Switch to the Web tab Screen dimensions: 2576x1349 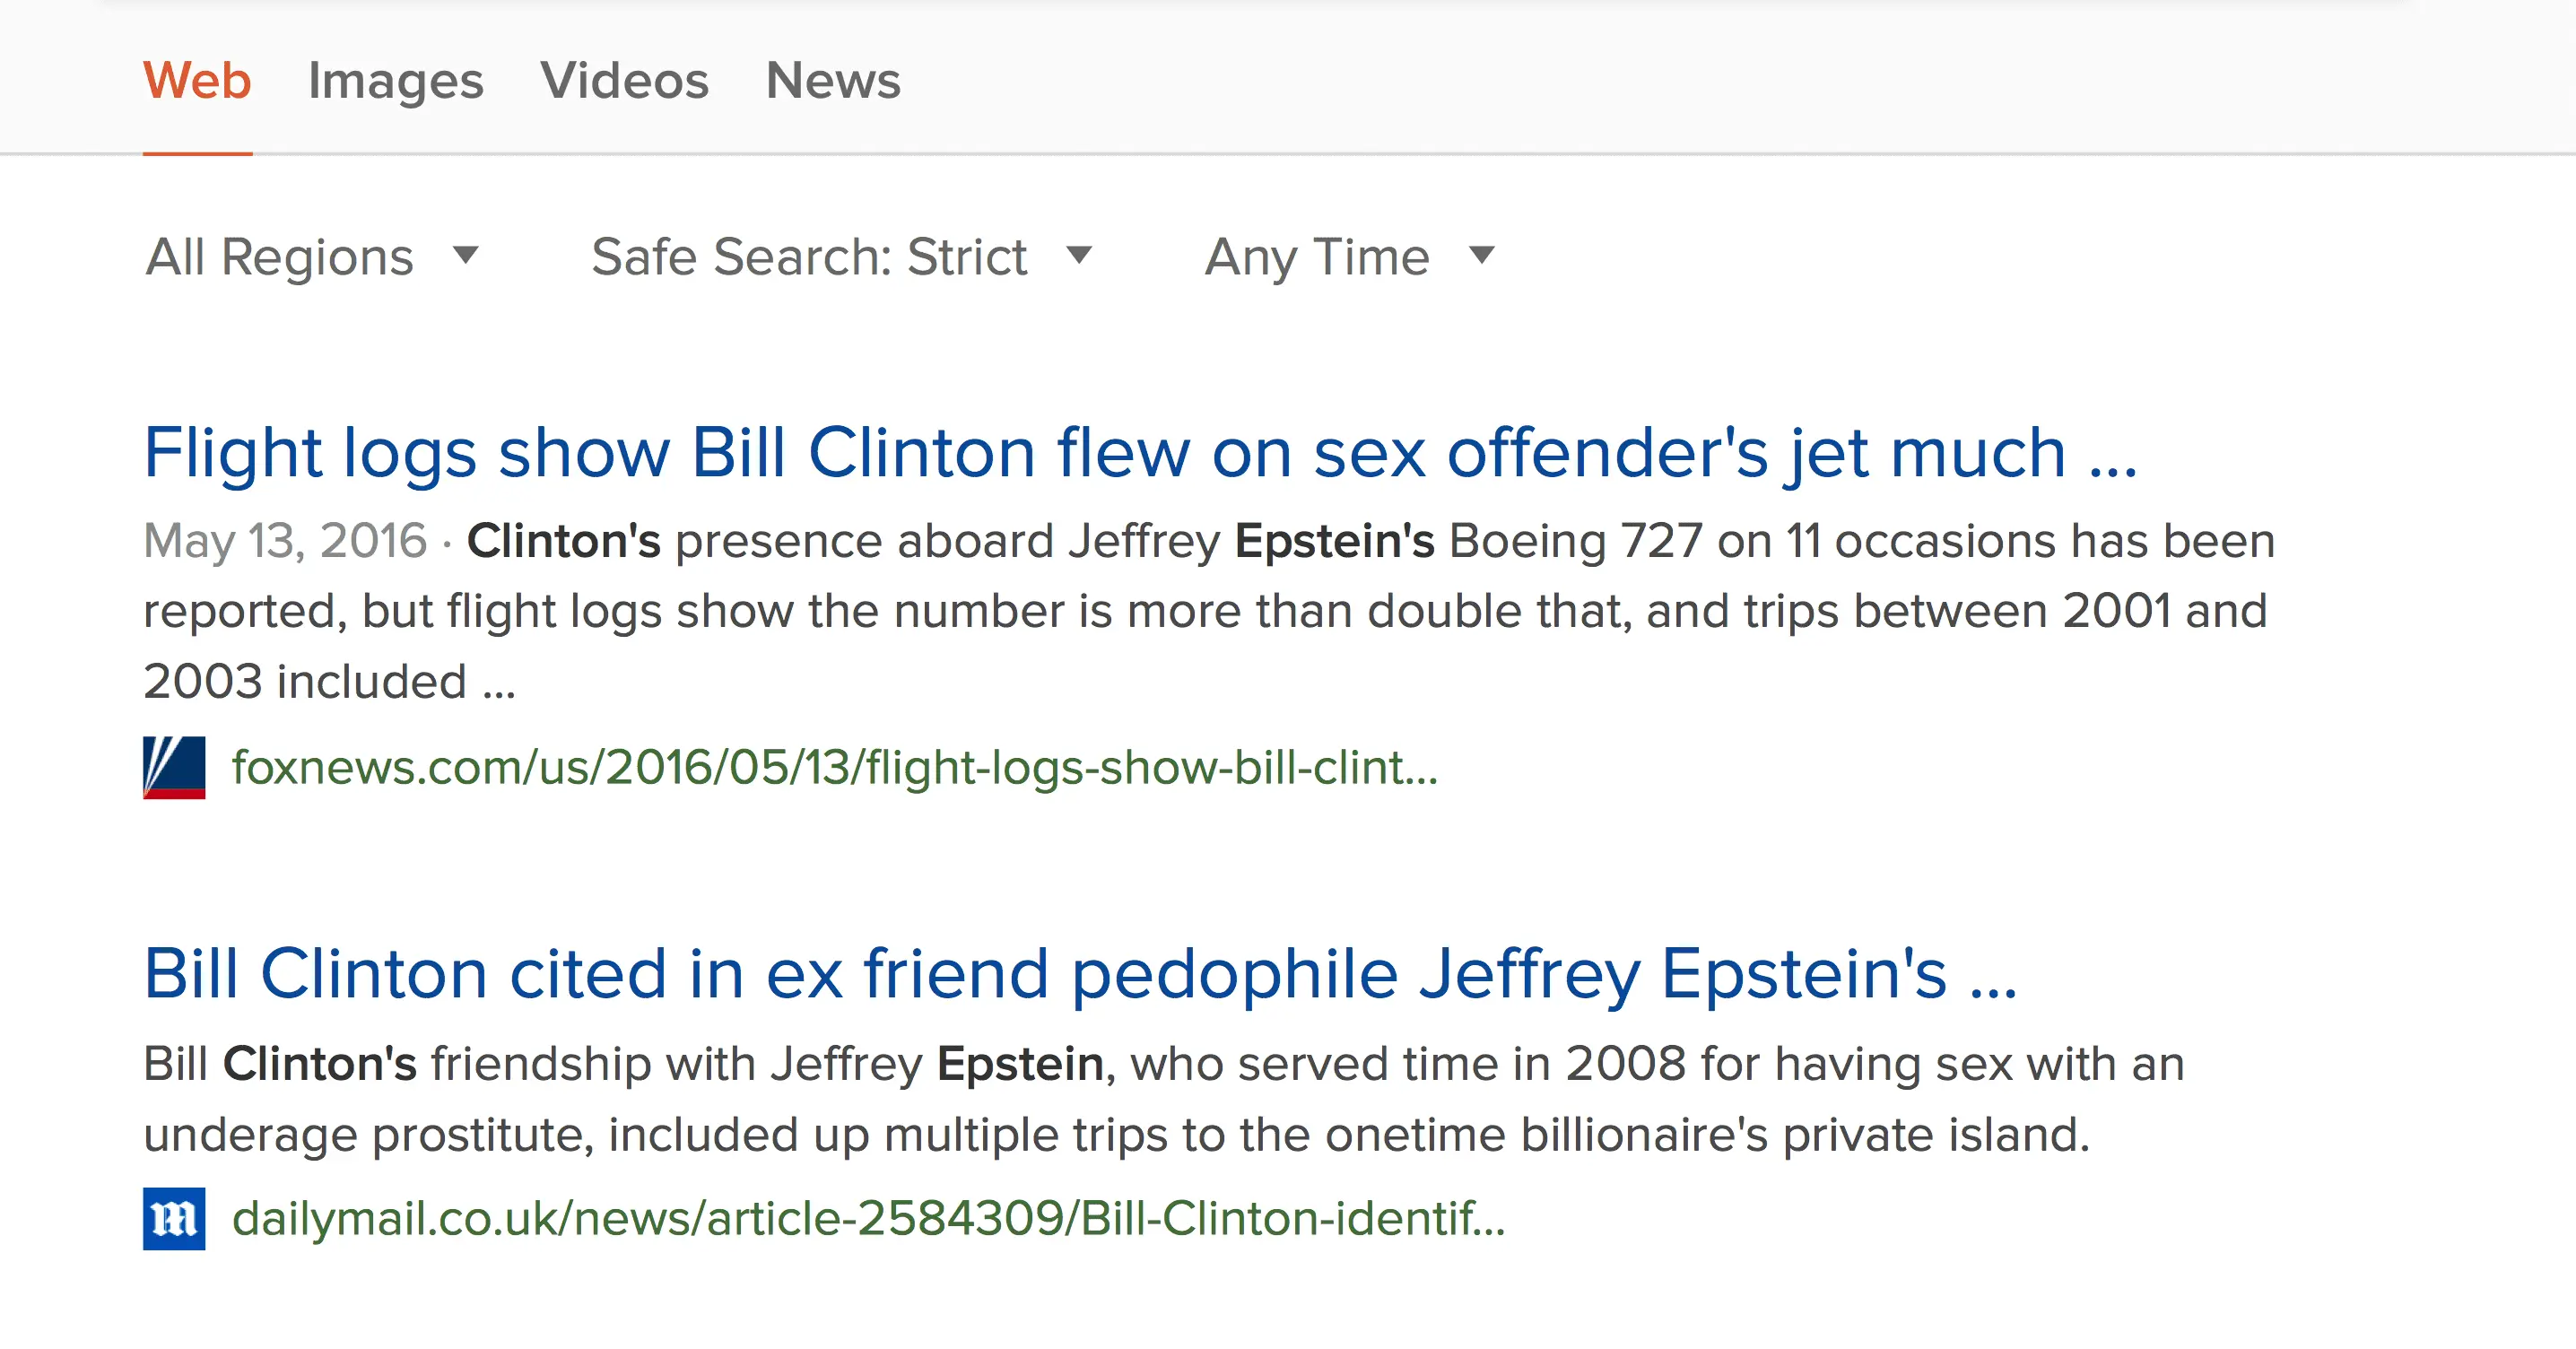197,81
